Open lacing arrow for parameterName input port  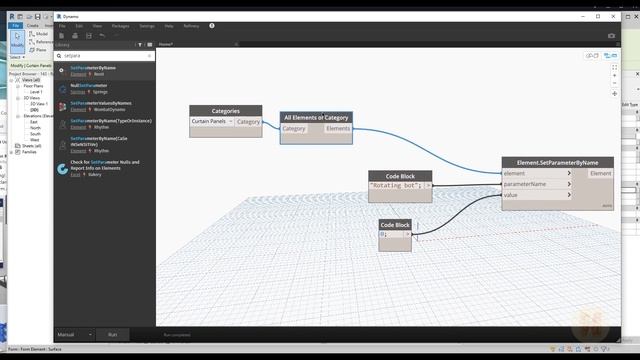(x=569, y=184)
